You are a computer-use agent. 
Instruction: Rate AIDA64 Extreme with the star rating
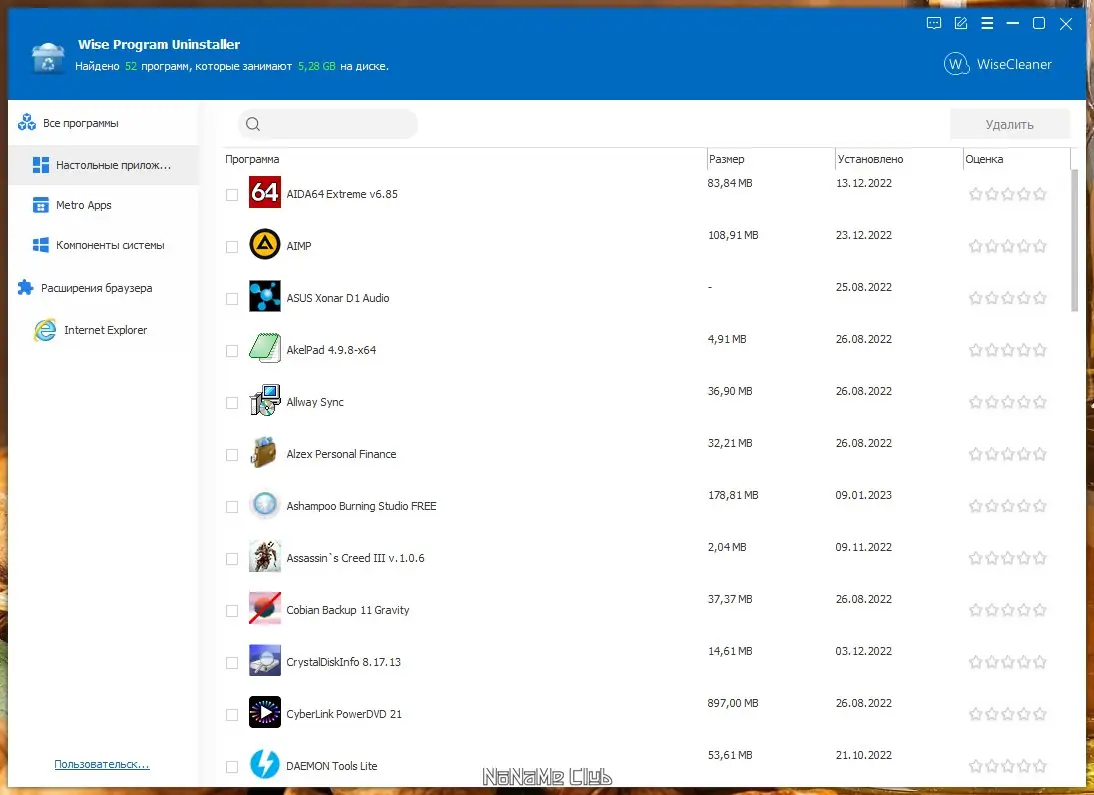tap(1007, 194)
